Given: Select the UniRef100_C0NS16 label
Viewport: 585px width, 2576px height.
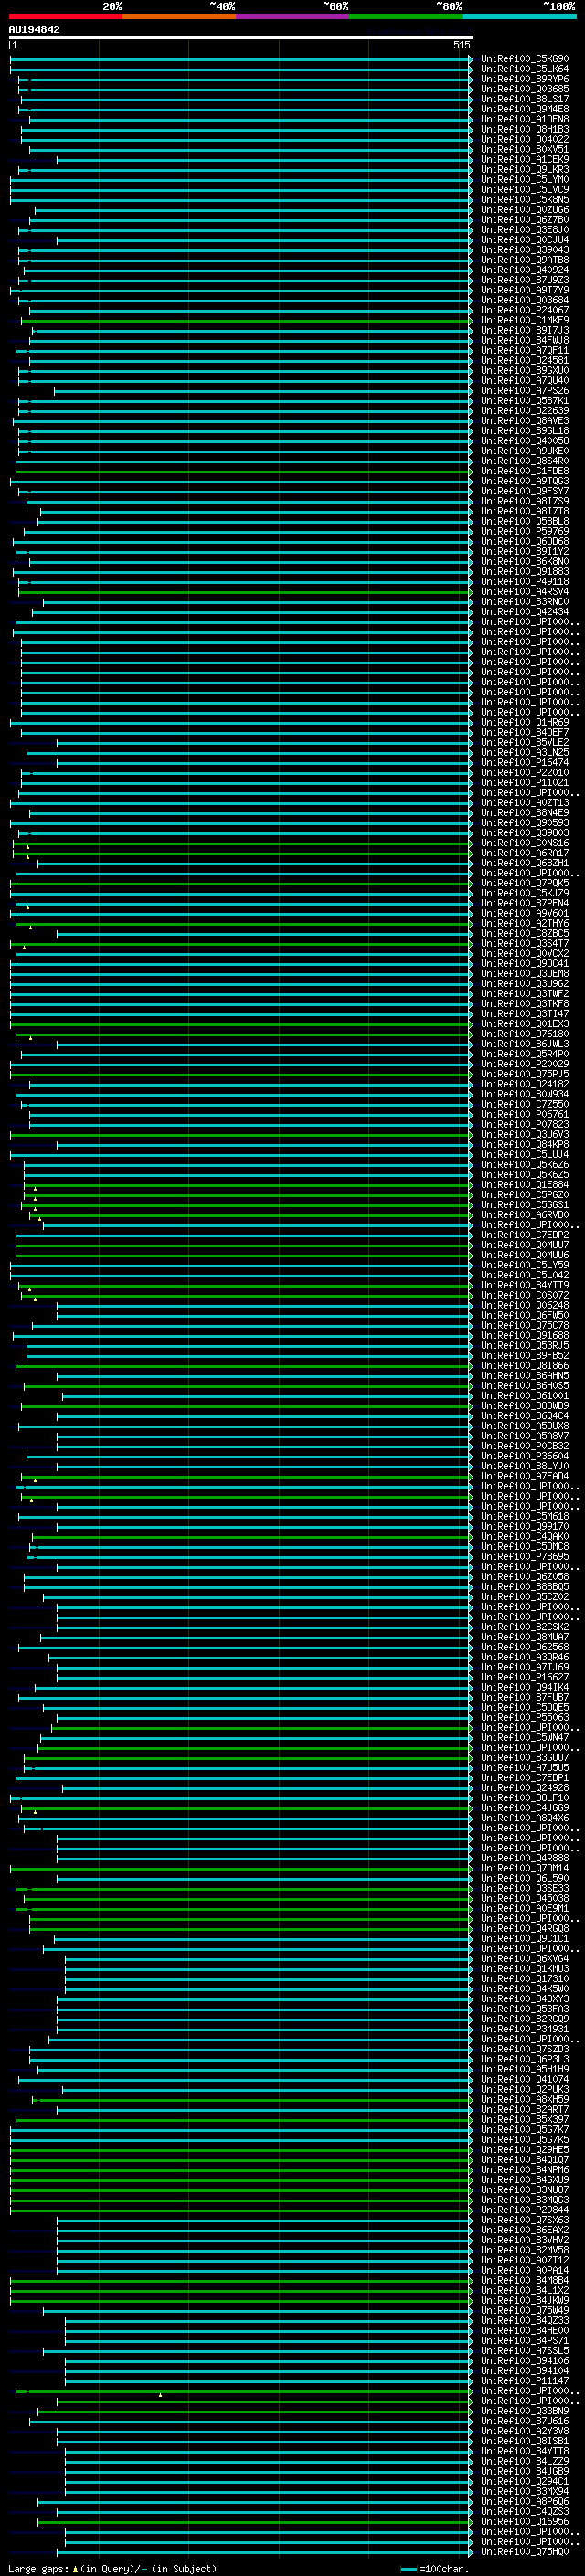Looking at the screenshot, I should pyautogui.click(x=525, y=843).
